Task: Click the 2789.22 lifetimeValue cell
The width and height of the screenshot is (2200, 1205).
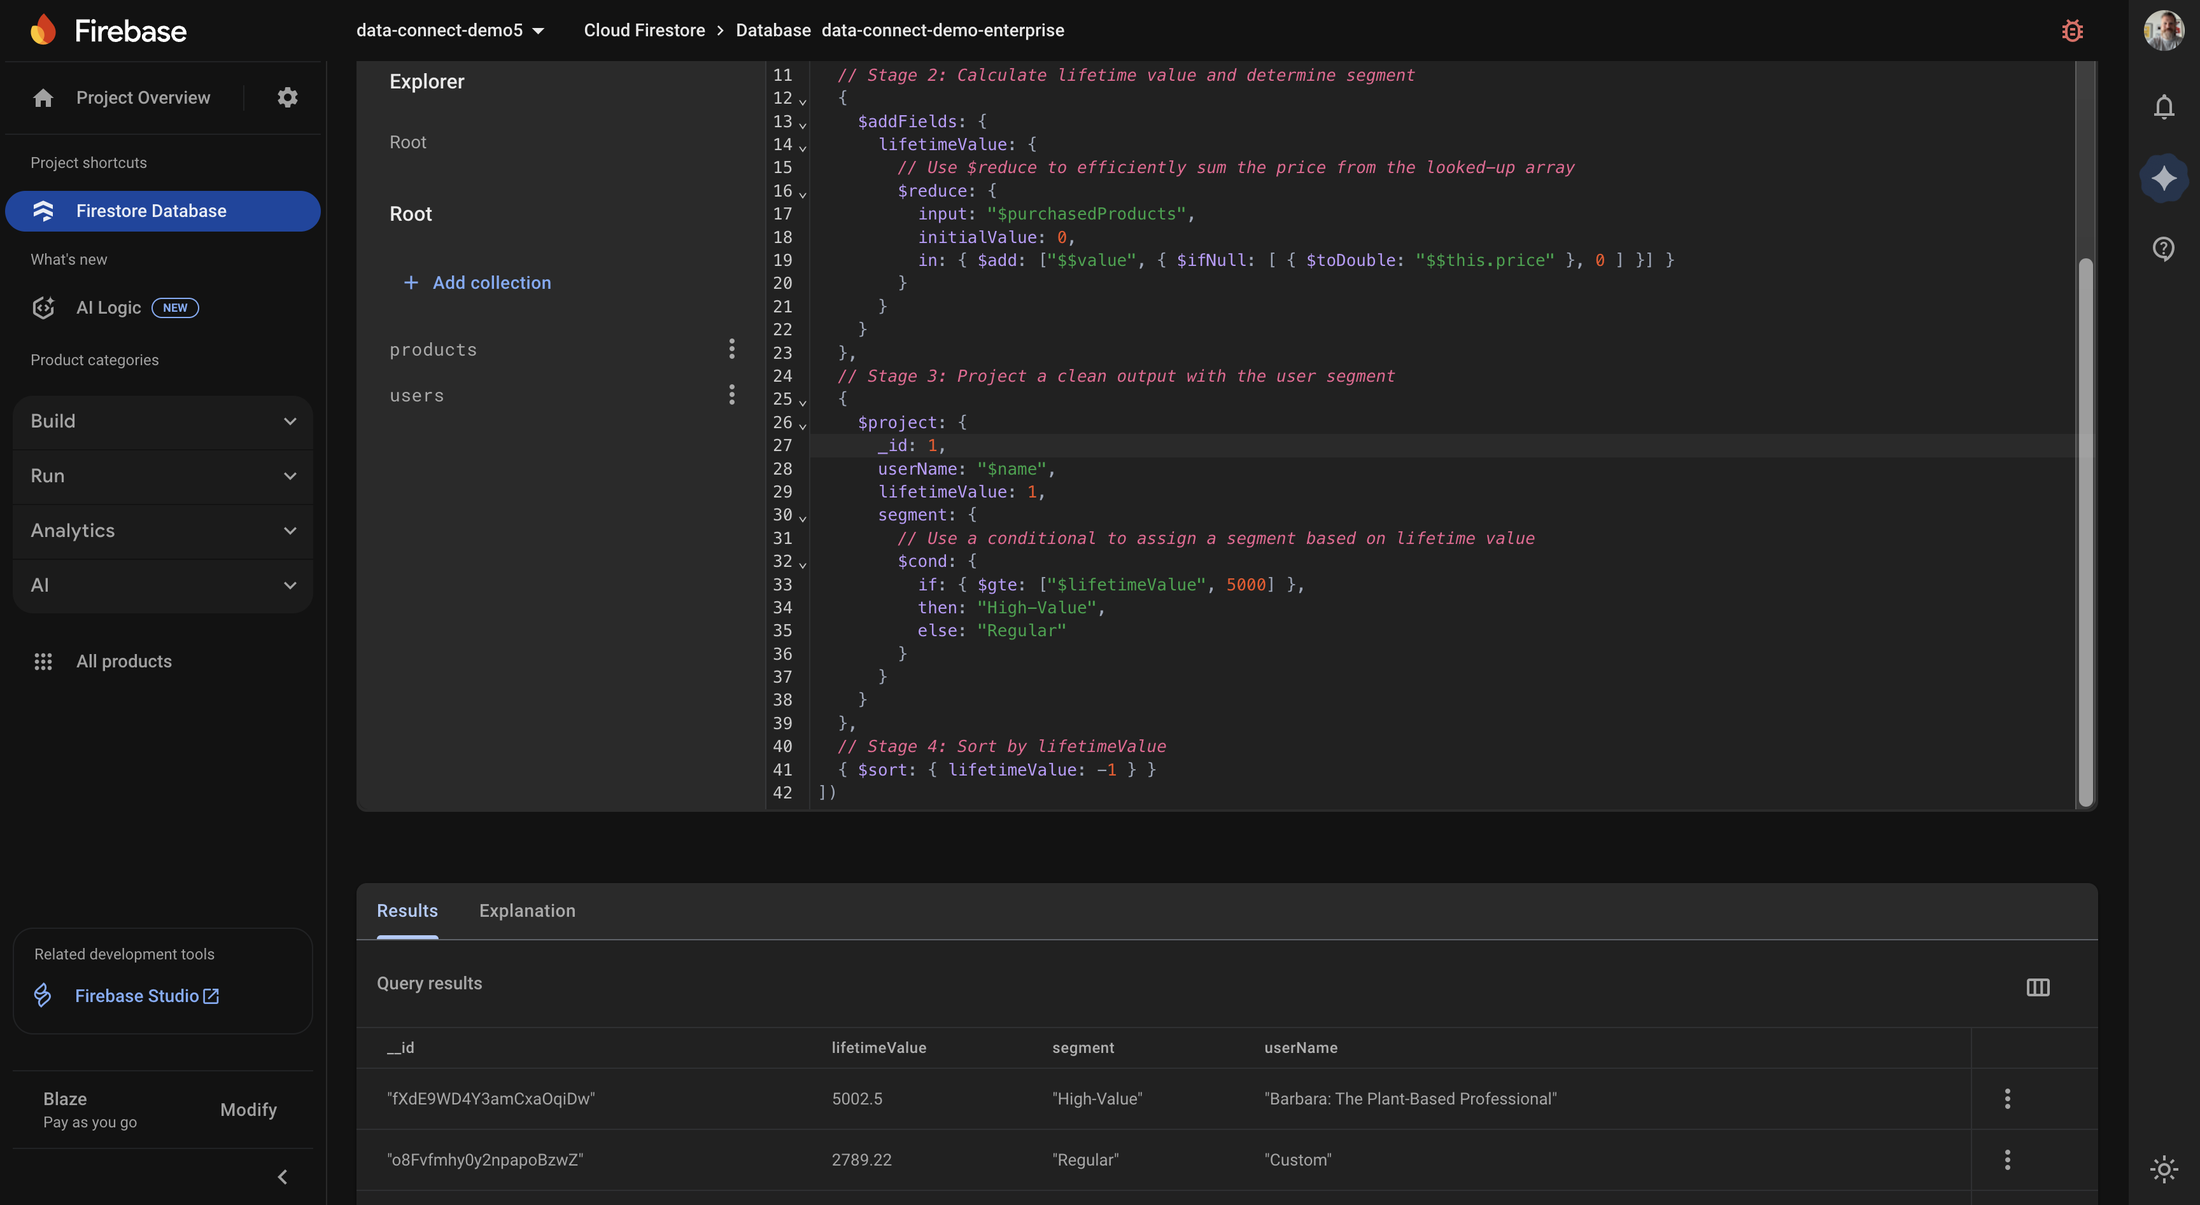Action: 862,1160
